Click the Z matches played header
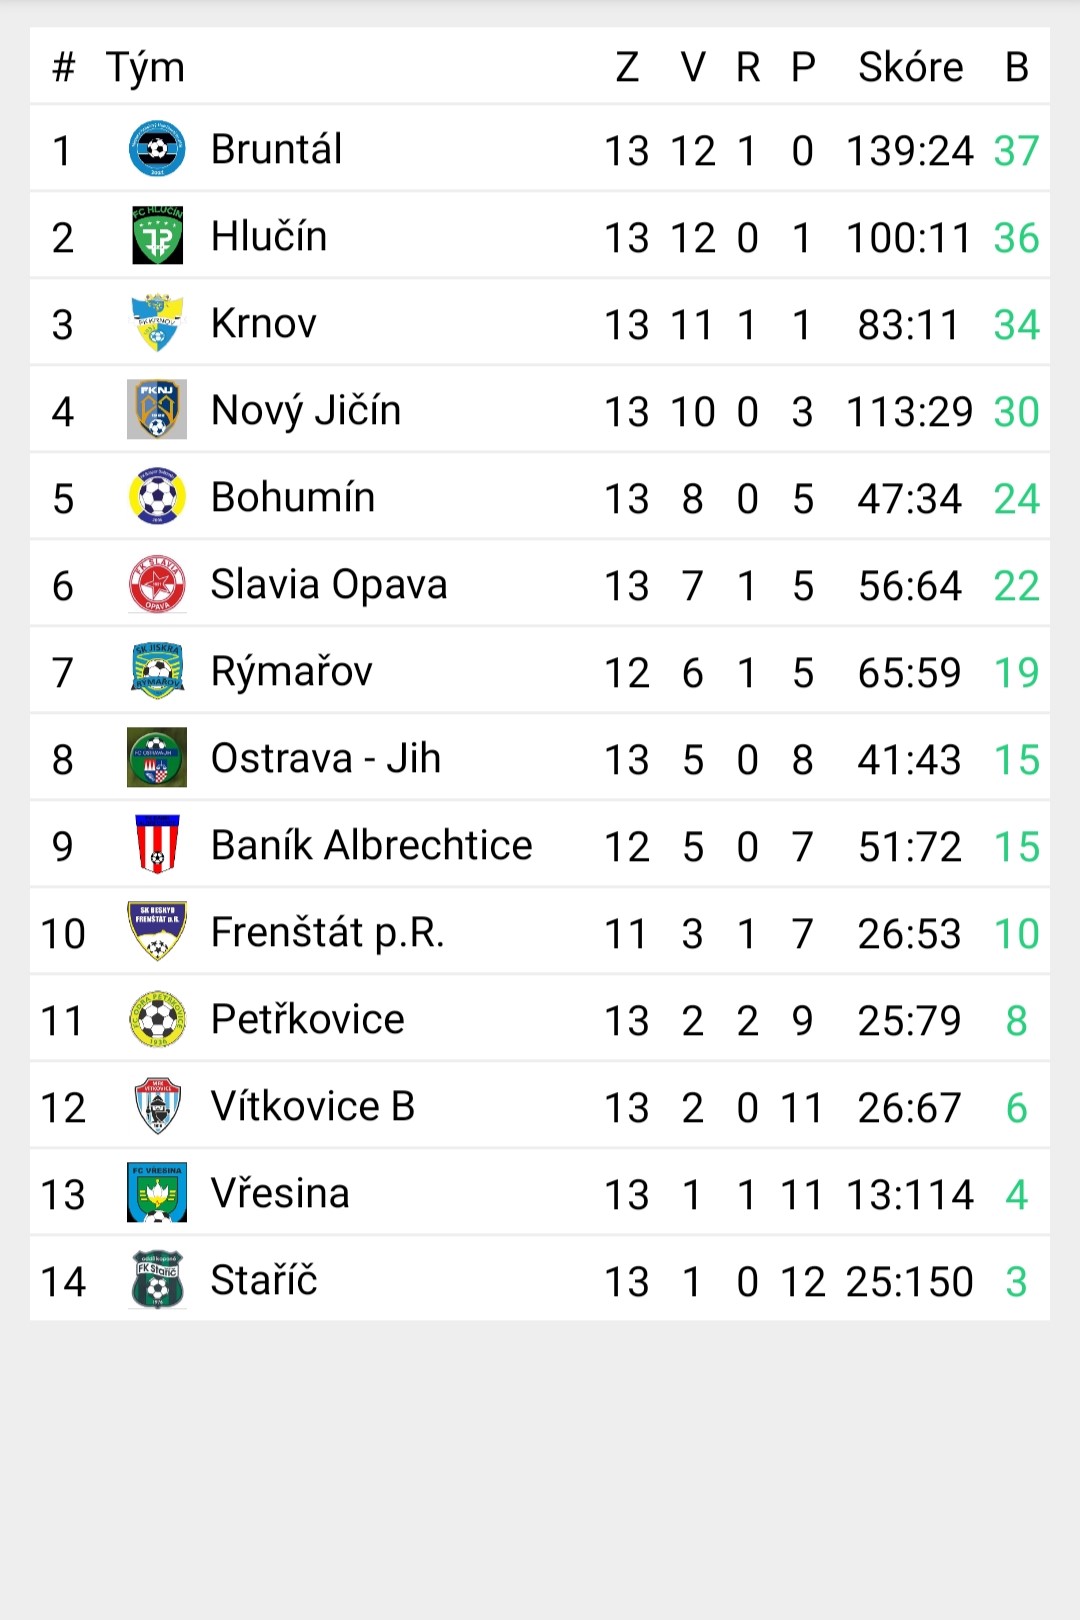The width and height of the screenshot is (1080, 1620). [x=627, y=67]
